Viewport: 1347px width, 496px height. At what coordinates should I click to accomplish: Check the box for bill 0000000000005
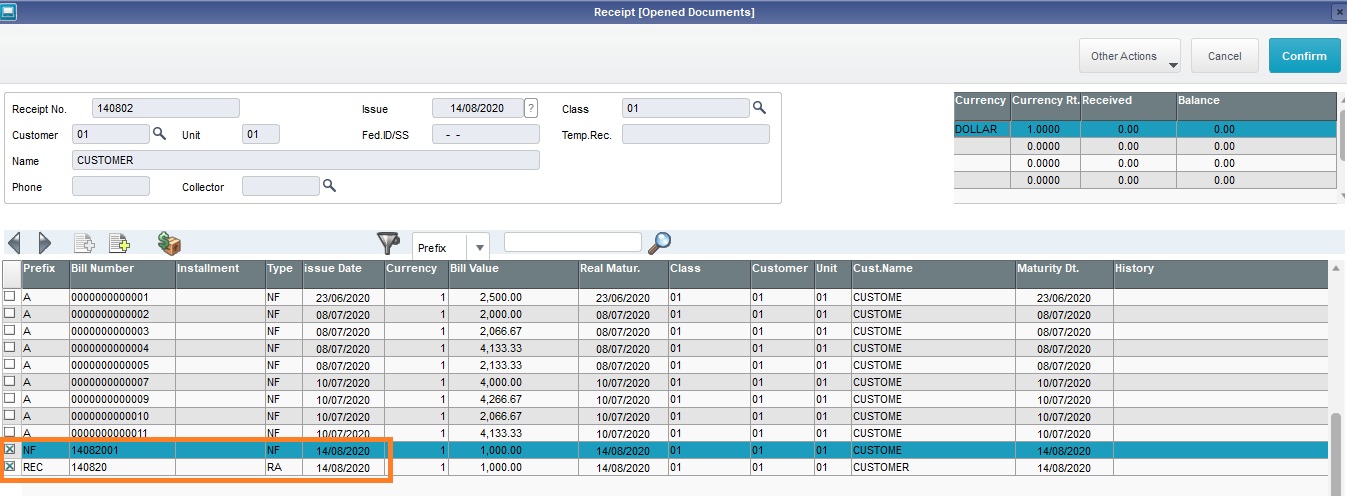tap(10, 365)
